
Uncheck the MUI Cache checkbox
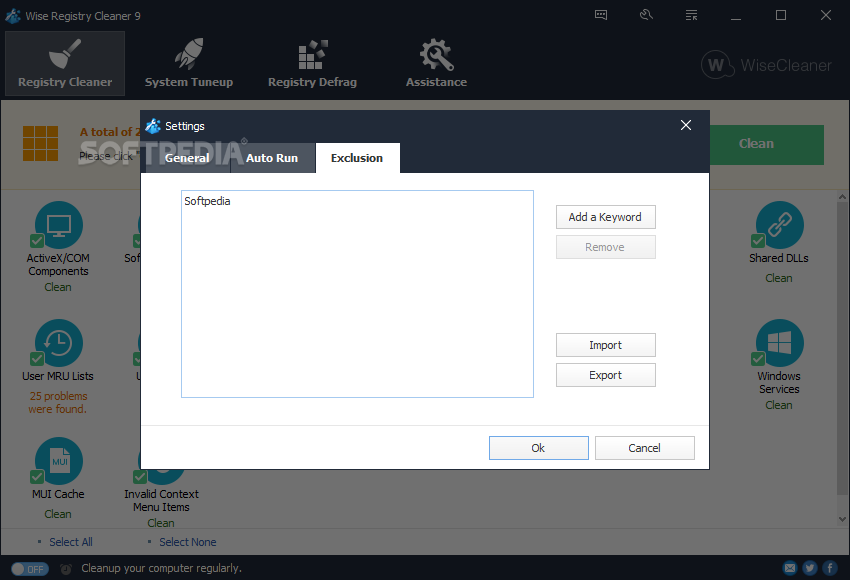tap(37, 476)
